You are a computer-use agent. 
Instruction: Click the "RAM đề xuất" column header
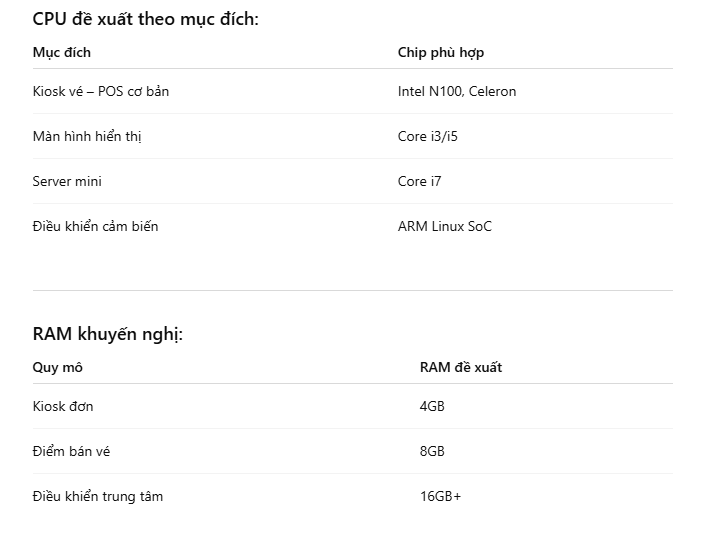pos(461,367)
